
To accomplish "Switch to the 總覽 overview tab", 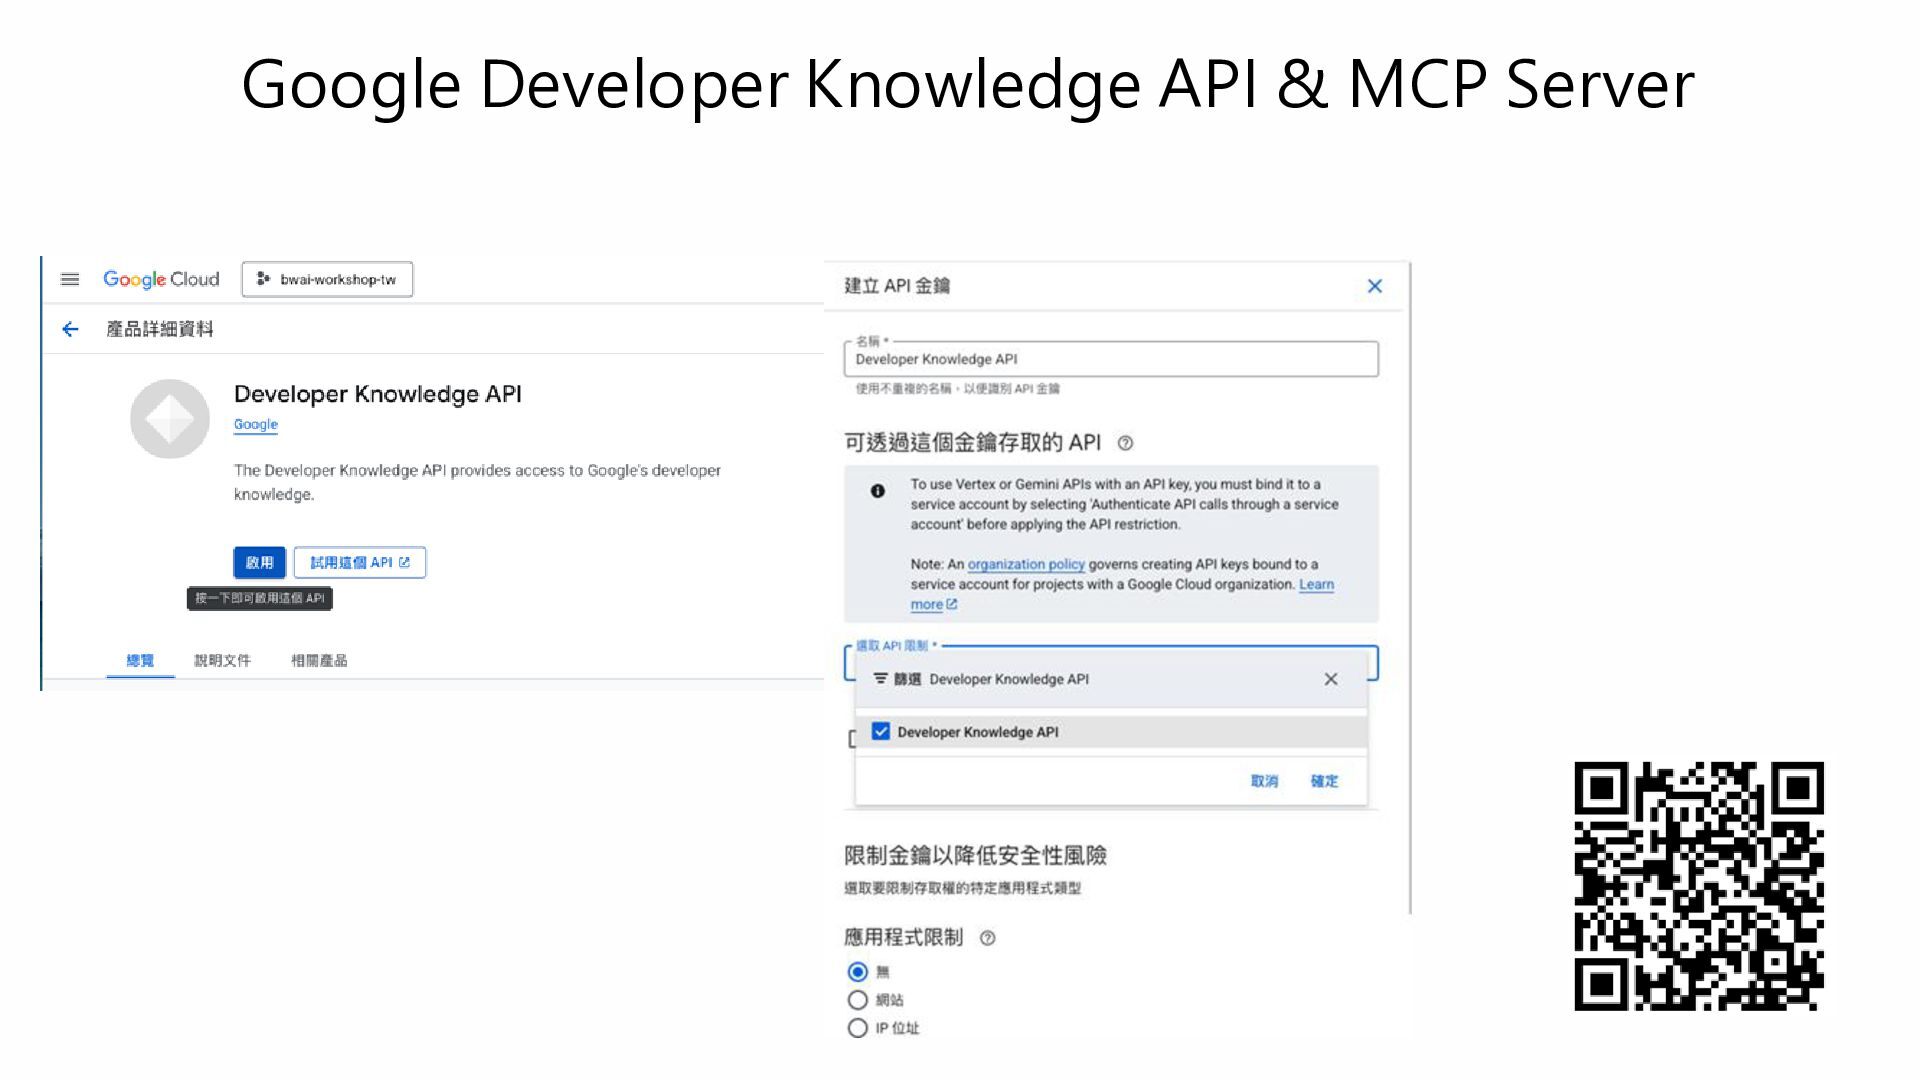I will (x=140, y=660).
